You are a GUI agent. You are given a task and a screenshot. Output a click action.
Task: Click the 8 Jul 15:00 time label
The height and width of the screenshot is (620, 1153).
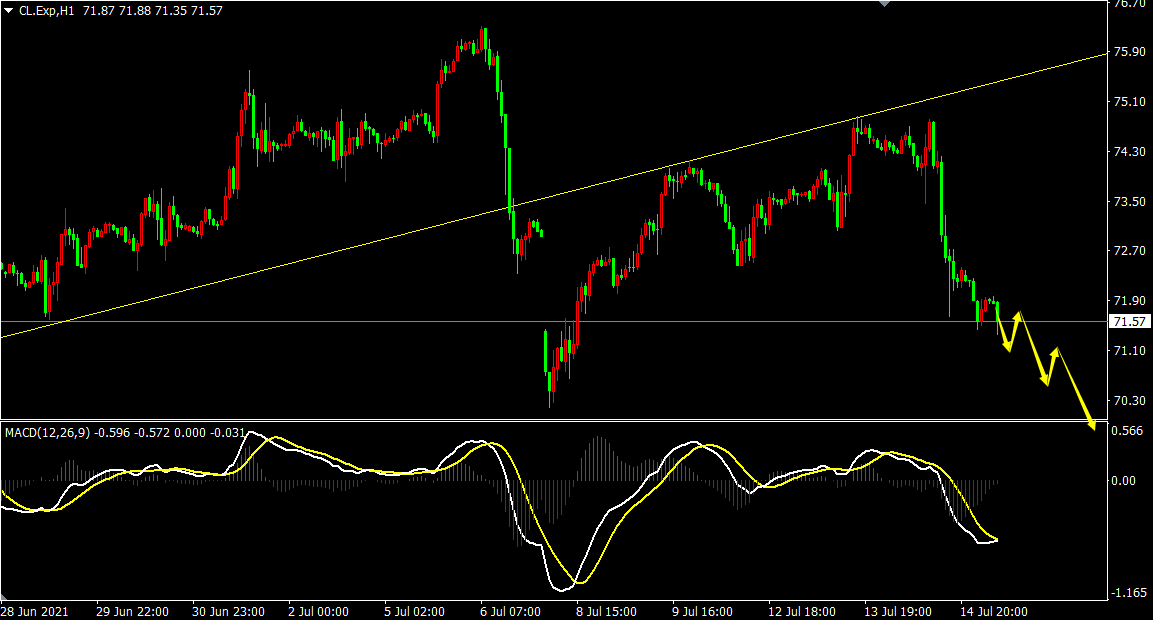(x=607, y=612)
